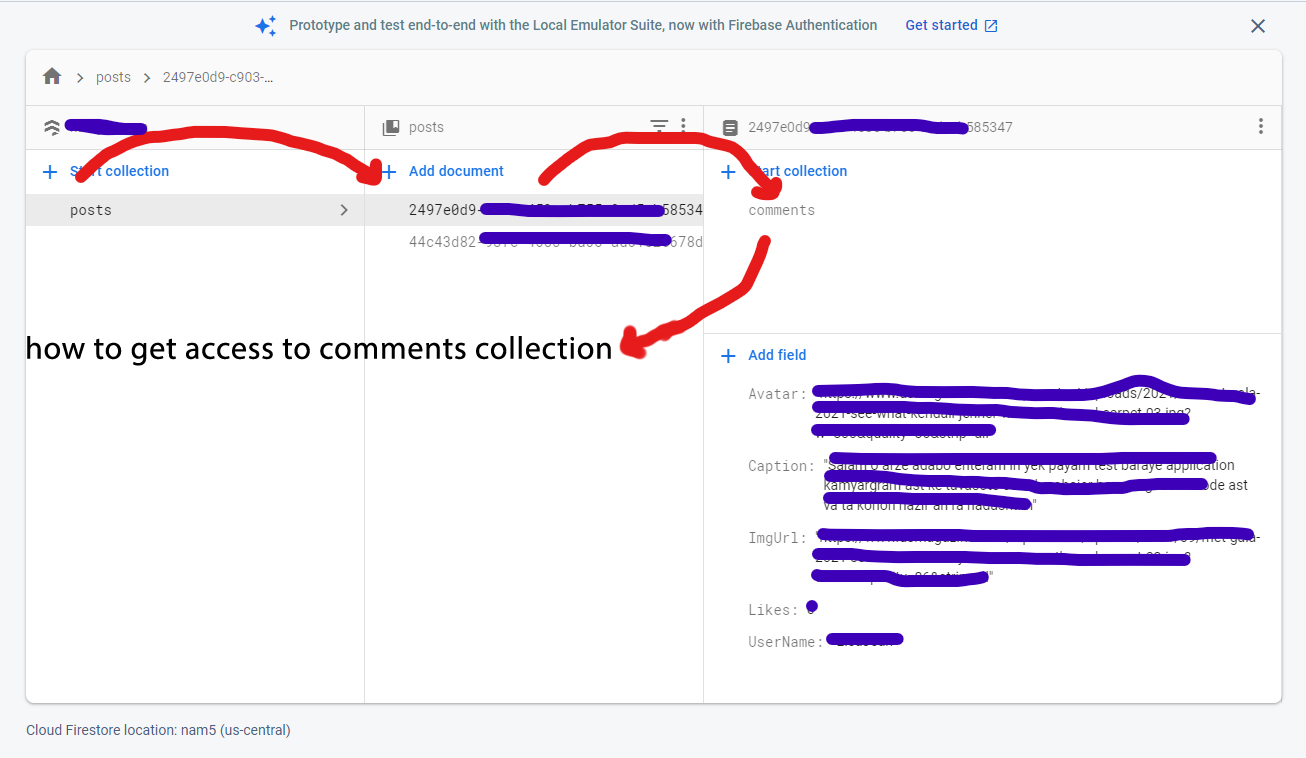
Task: Click the 'posts' column header title
Action: (x=426, y=127)
